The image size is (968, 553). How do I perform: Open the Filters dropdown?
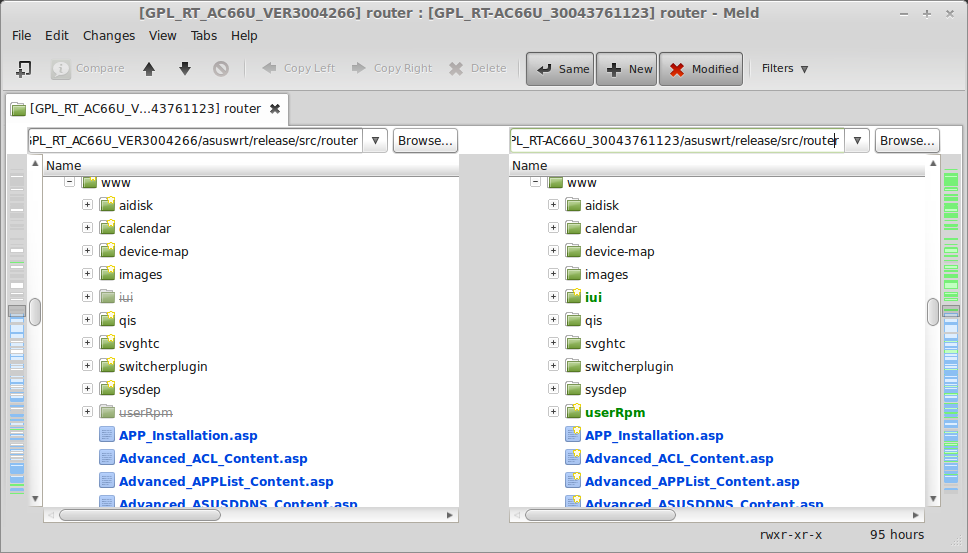785,69
